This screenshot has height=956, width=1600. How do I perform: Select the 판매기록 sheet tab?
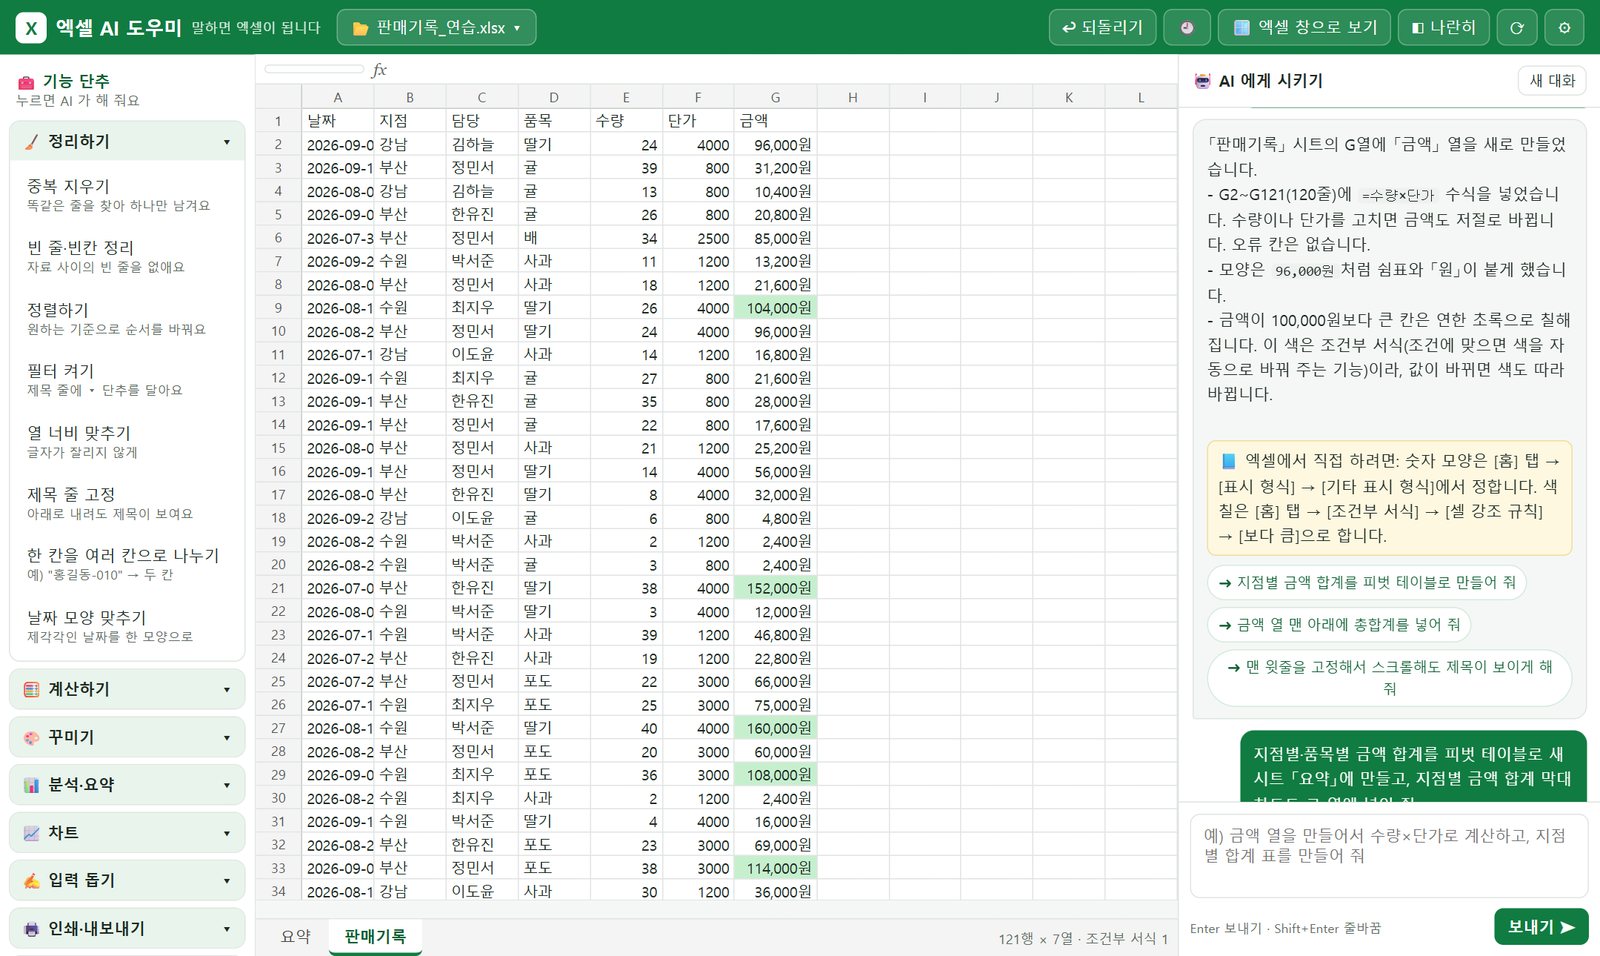pos(375,937)
